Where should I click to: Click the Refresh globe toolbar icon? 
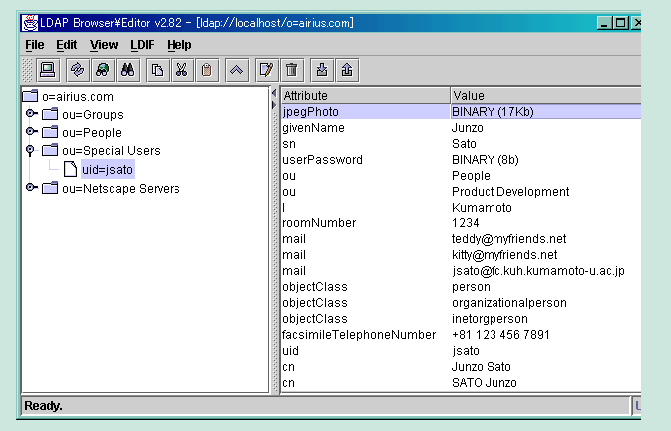tap(102, 70)
